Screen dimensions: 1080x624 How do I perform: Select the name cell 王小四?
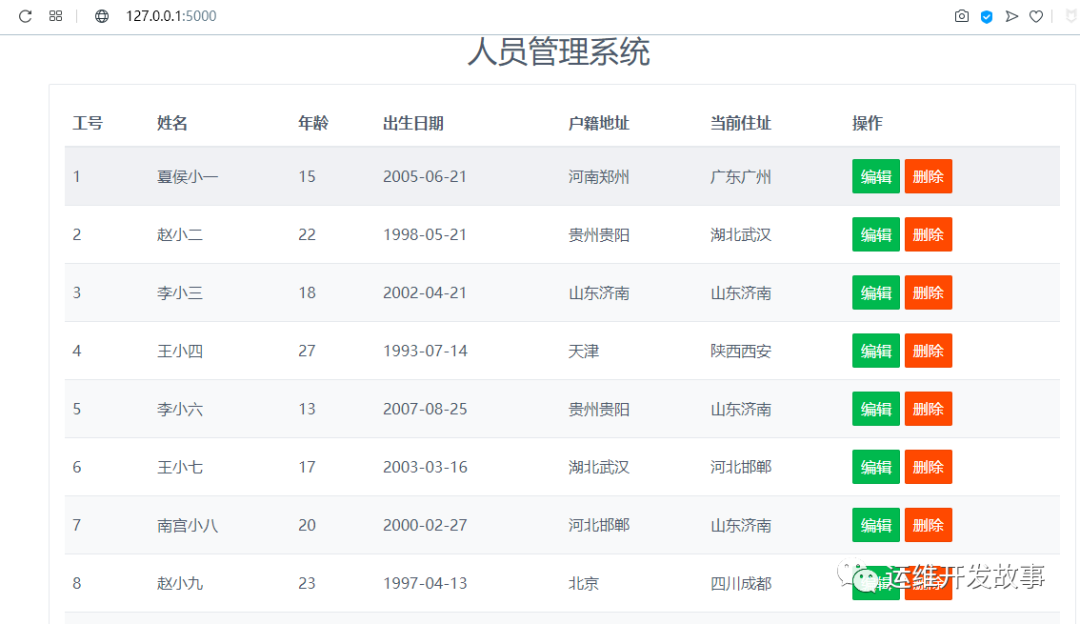click(x=180, y=351)
